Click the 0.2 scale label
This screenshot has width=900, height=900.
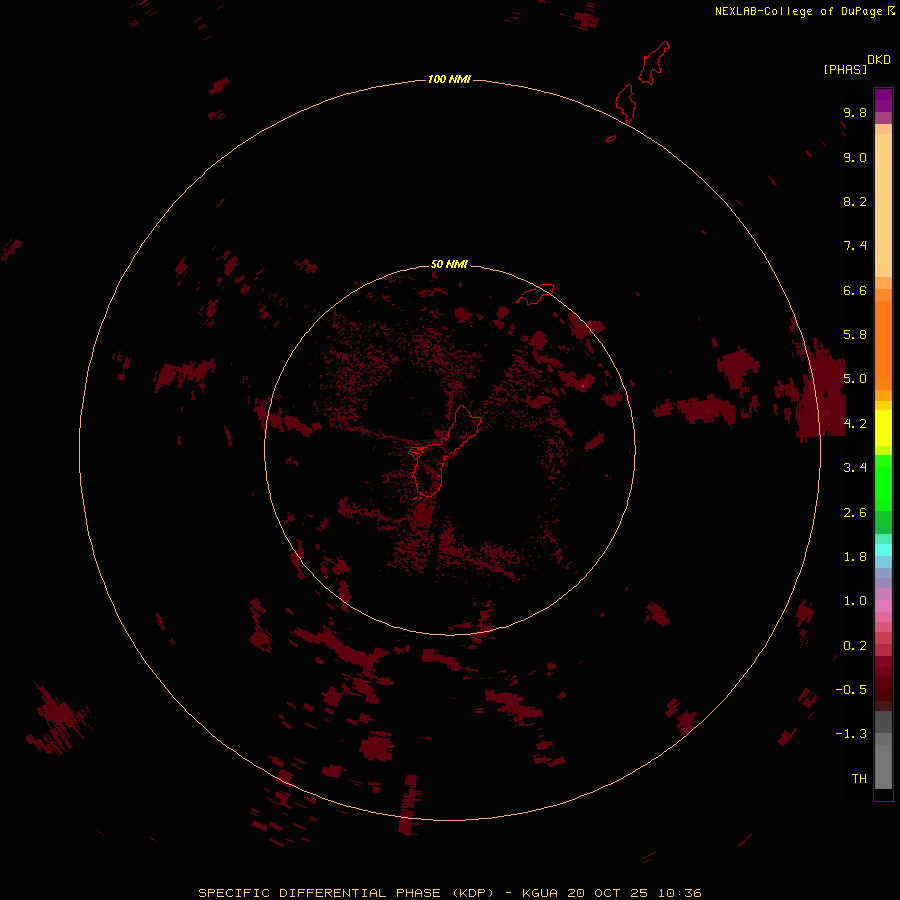tap(855, 646)
